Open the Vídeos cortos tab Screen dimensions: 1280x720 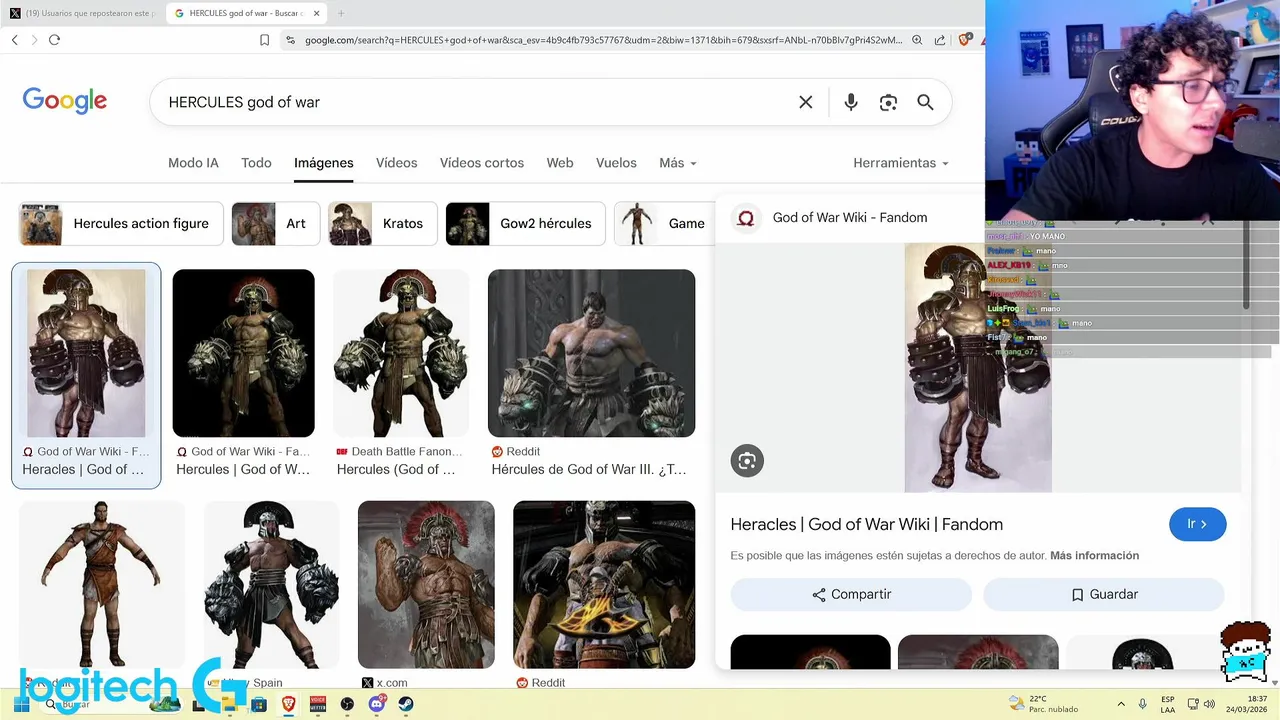482,163
